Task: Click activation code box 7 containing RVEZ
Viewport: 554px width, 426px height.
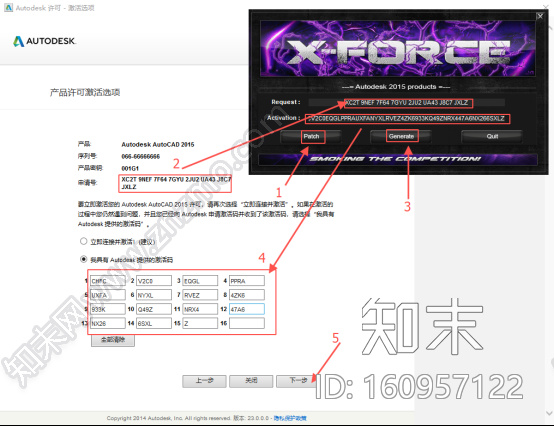Action: tap(200, 295)
